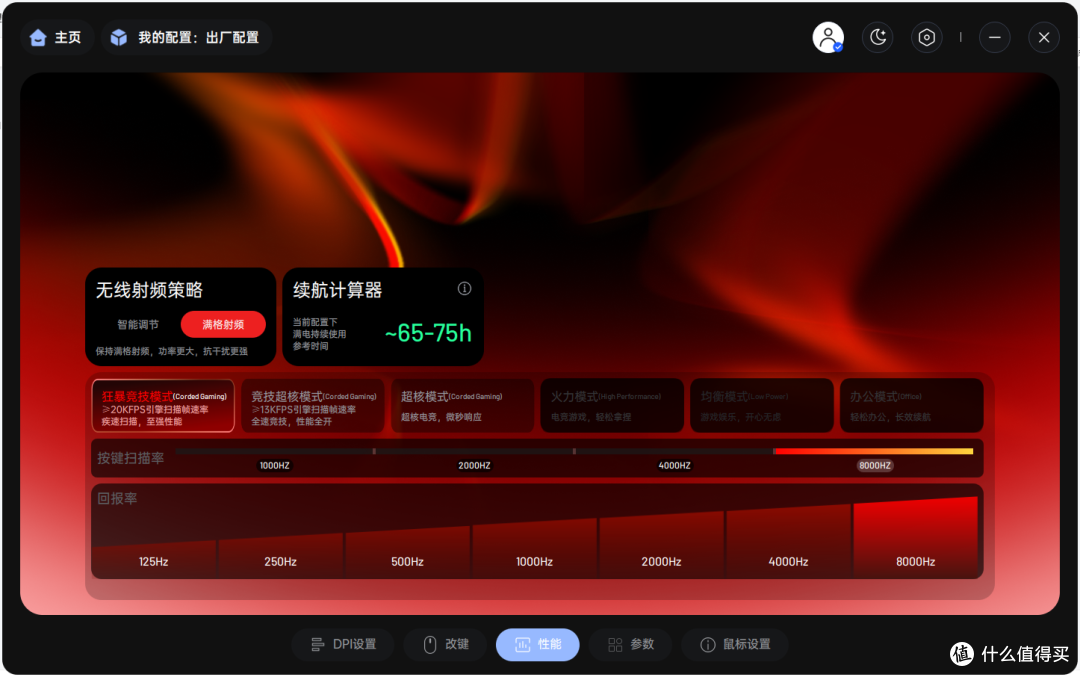
Task: Click the 无线射频策略 heading
Action: tap(149, 290)
